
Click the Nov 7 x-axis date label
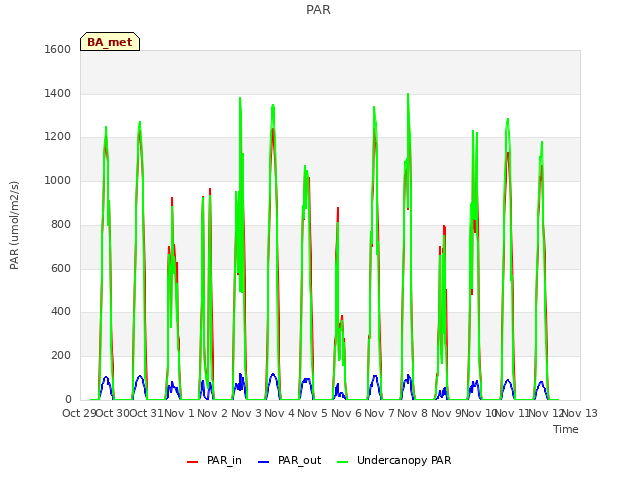point(380,413)
